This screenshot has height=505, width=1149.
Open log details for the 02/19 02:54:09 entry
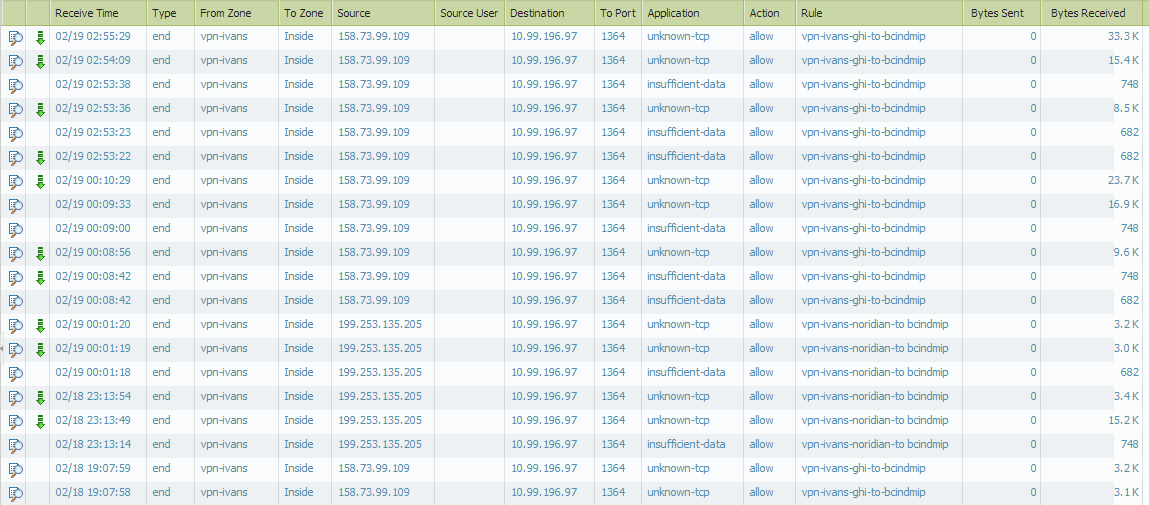(16, 61)
